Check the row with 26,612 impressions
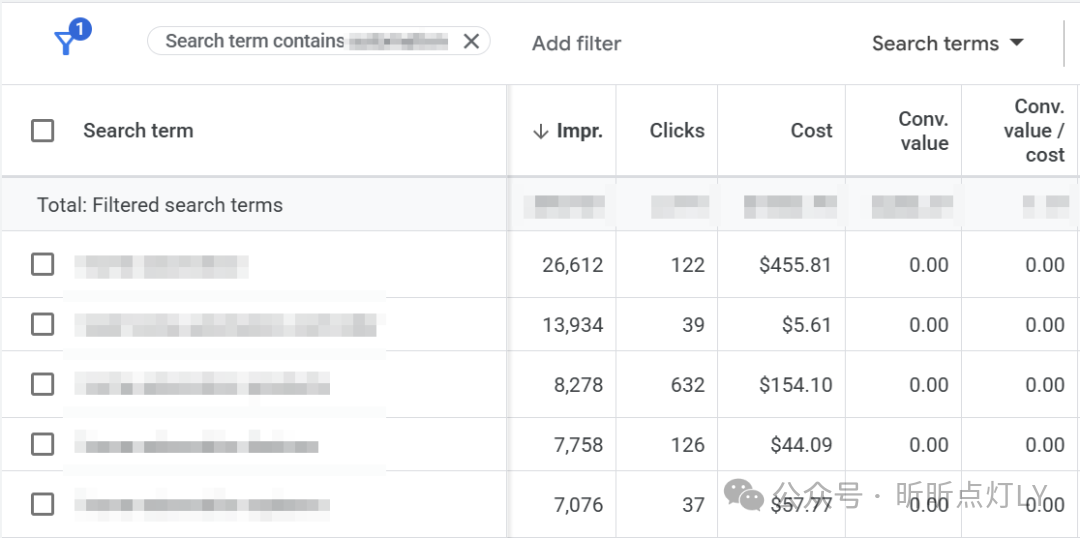1080x538 pixels. 42,265
